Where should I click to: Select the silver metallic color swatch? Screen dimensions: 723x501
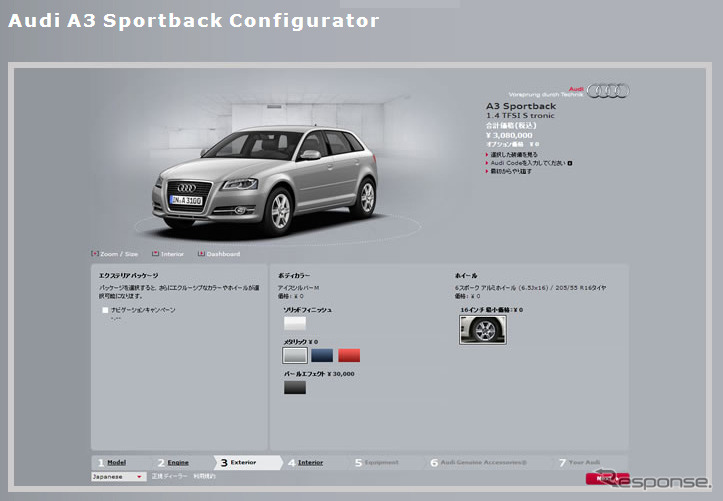[x=295, y=355]
